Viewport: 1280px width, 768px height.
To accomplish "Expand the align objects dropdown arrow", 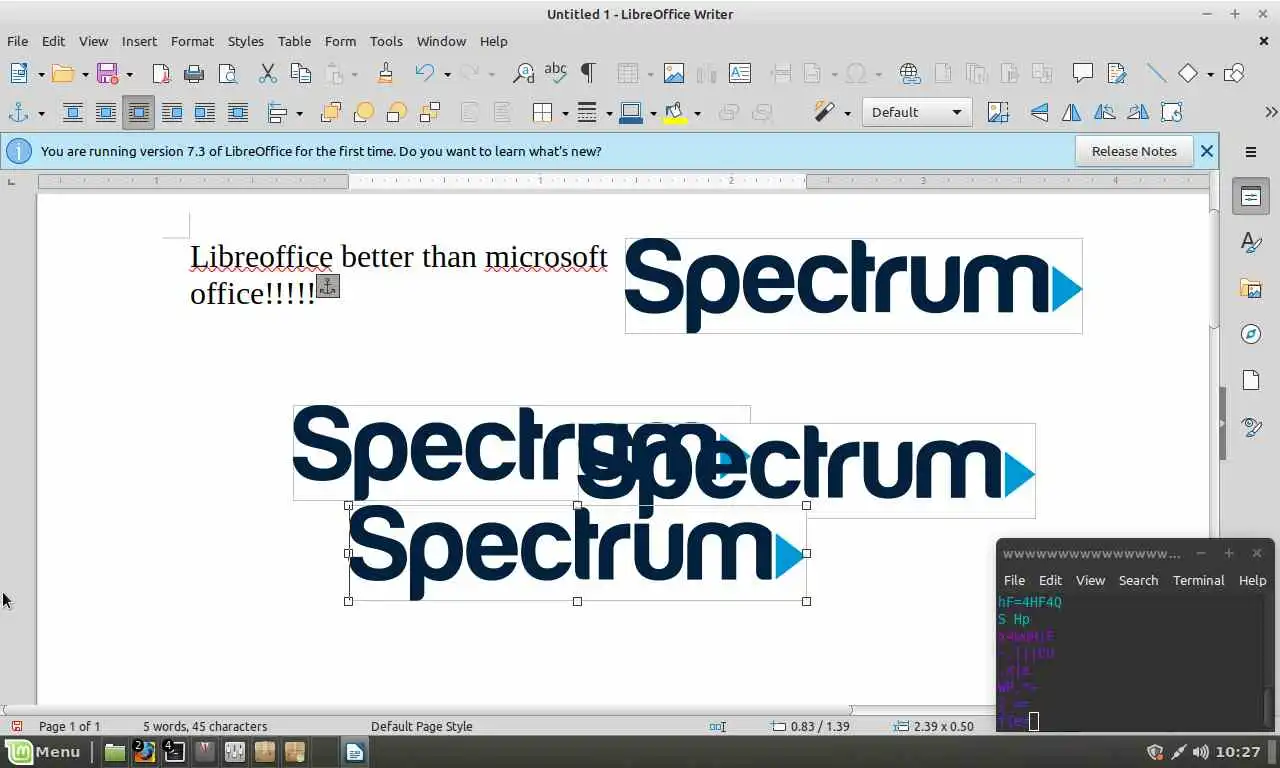I will [x=299, y=113].
